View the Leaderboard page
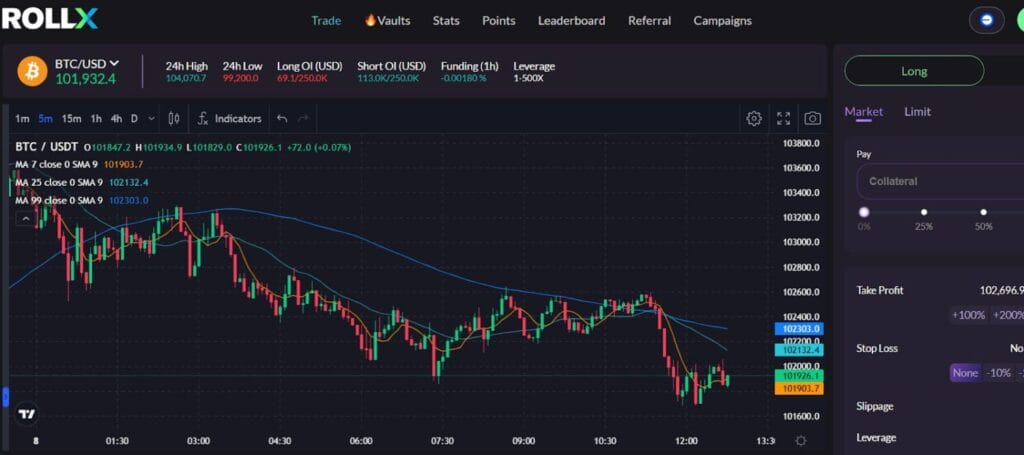 (x=571, y=21)
